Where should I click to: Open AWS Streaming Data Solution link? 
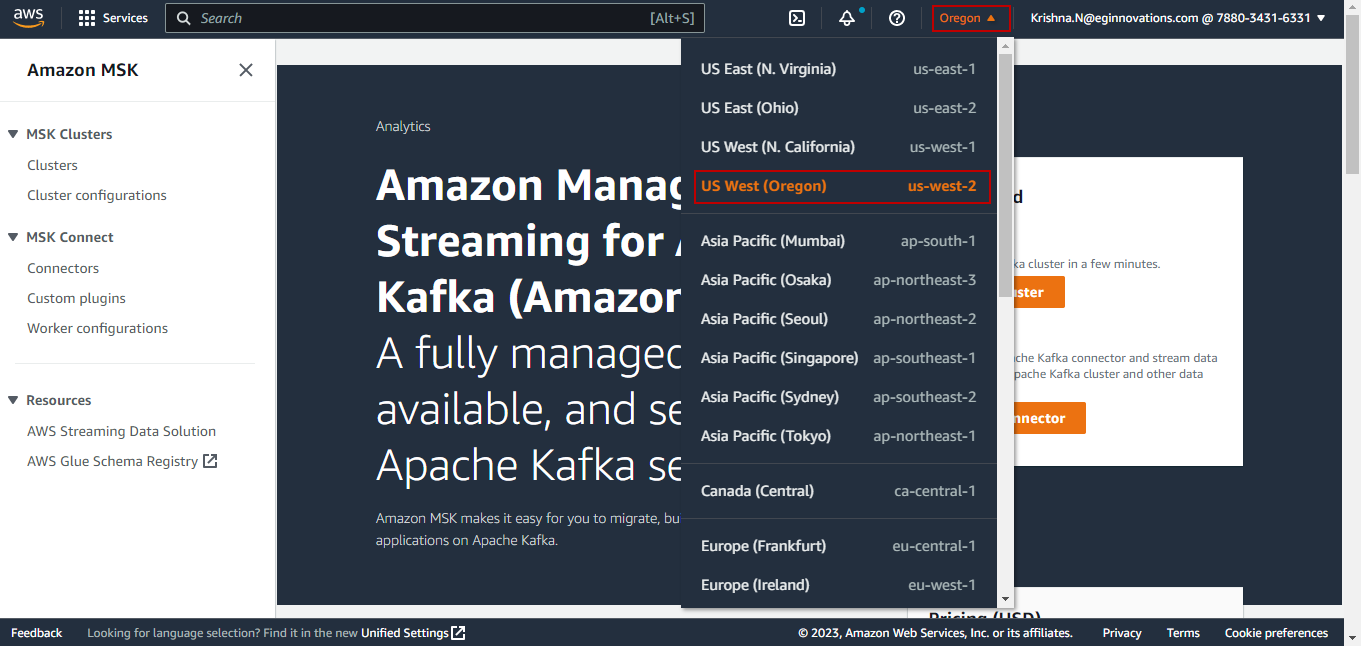121,431
